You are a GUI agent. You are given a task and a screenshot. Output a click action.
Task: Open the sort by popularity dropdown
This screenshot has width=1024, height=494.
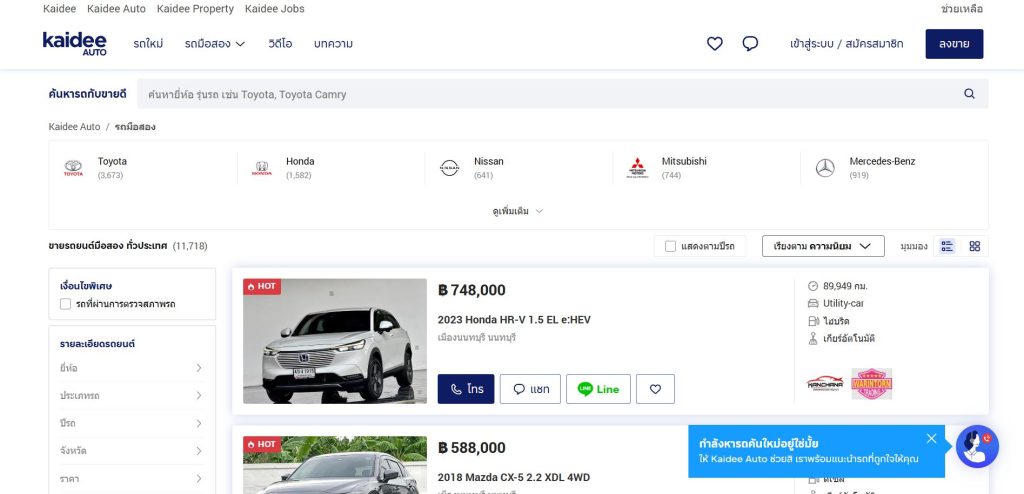[x=822, y=246]
